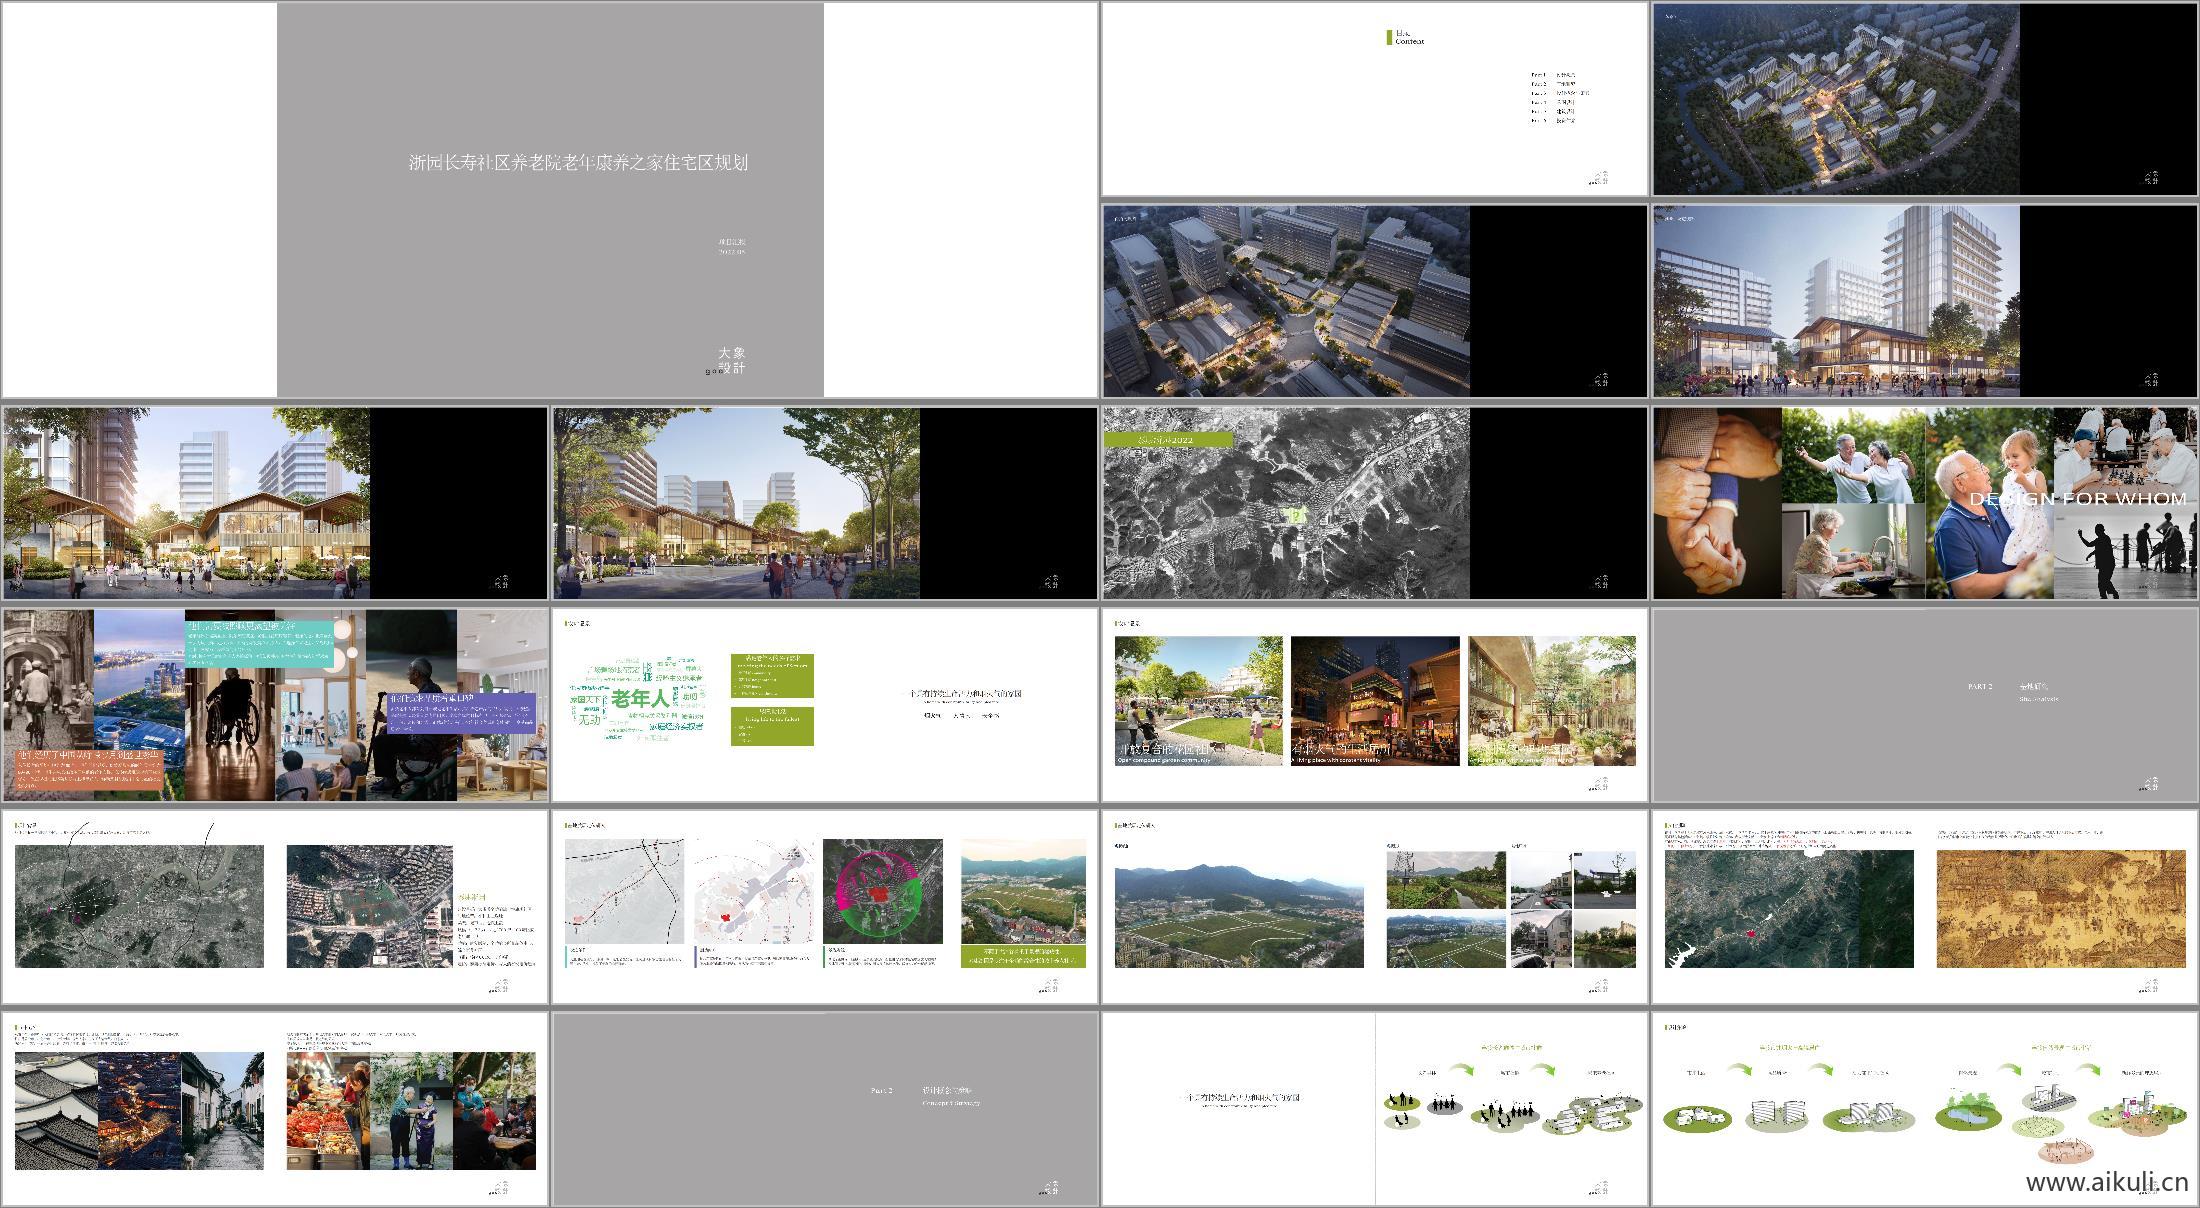The height and width of the screenshot is (1208, 2200).
Task: Click the night street food plaza rendering
Action: 1374,702
